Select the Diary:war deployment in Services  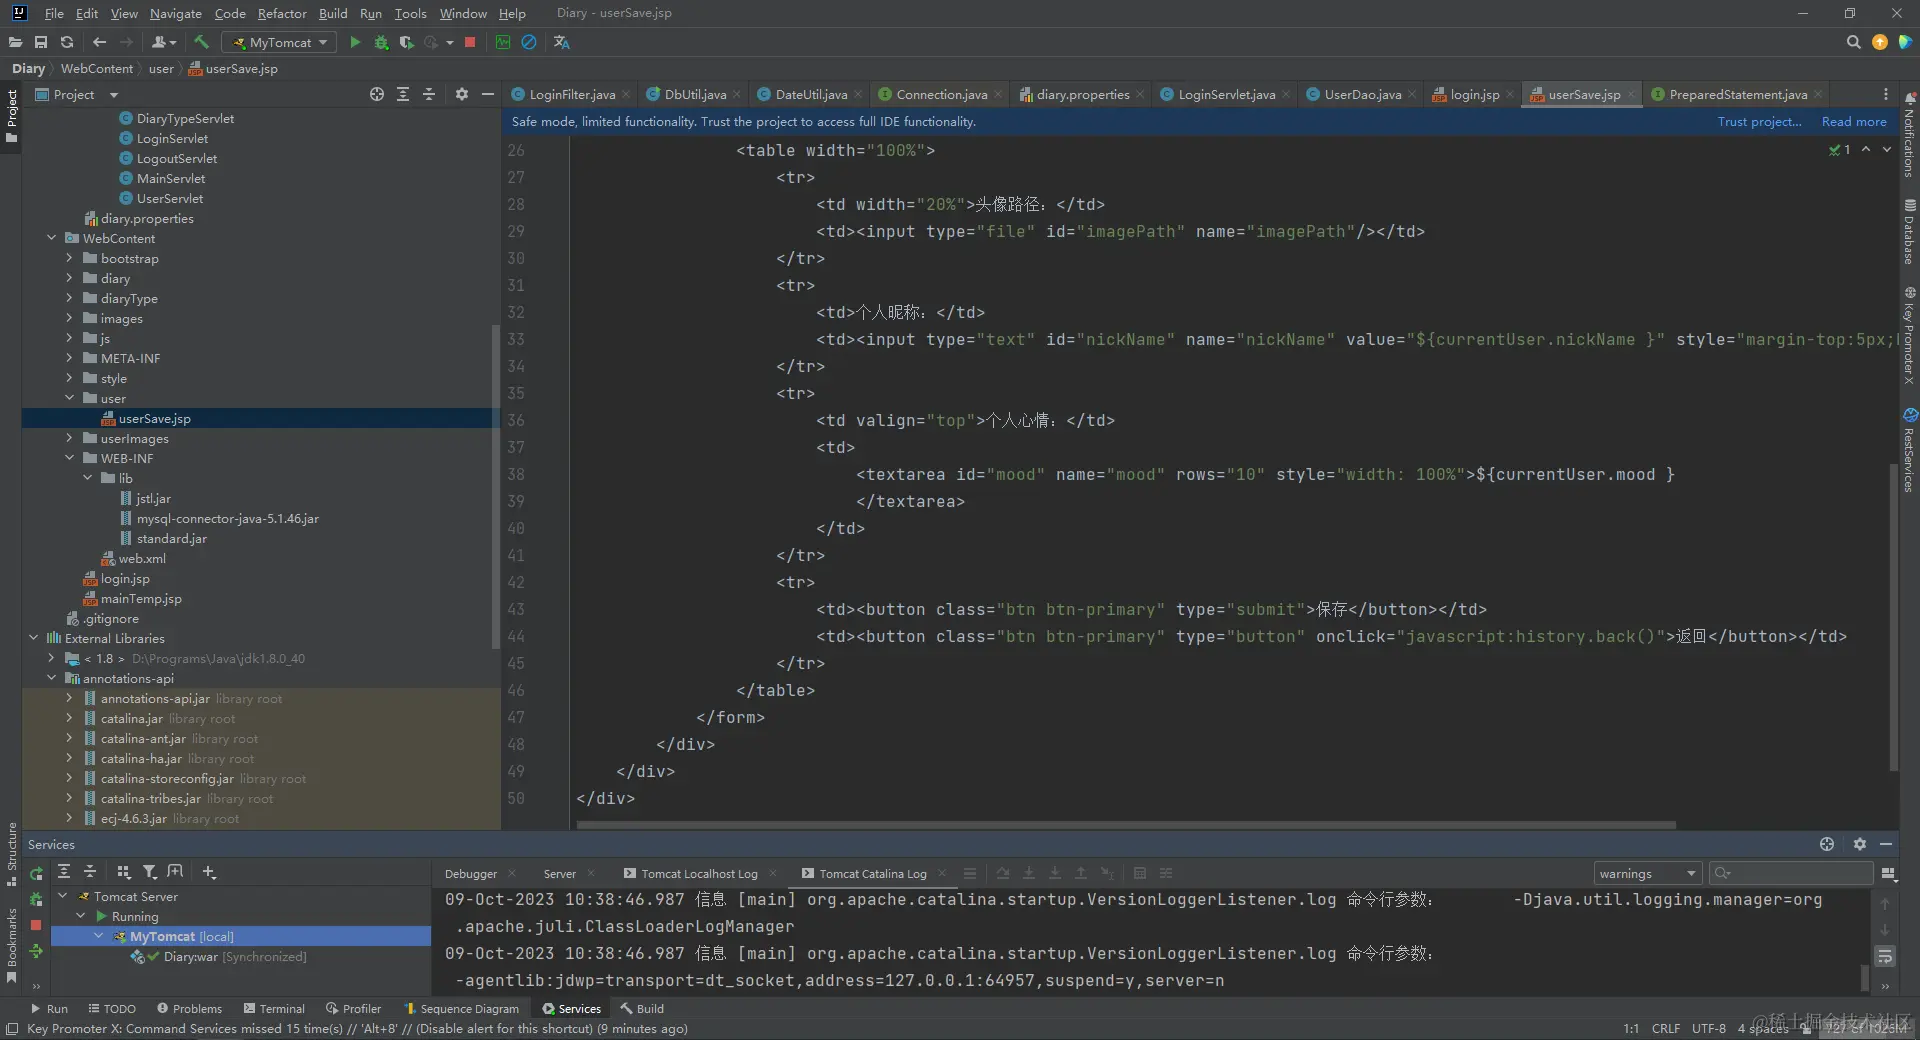coord(218,956)
